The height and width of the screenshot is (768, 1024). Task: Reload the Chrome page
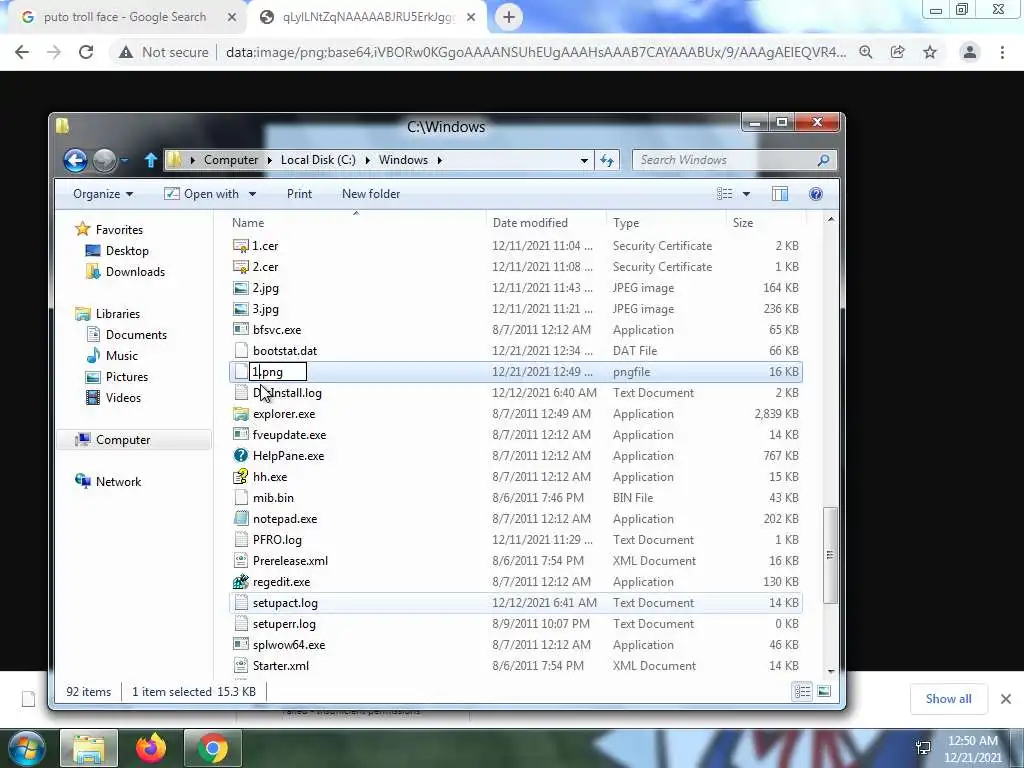tap(86, 52)
